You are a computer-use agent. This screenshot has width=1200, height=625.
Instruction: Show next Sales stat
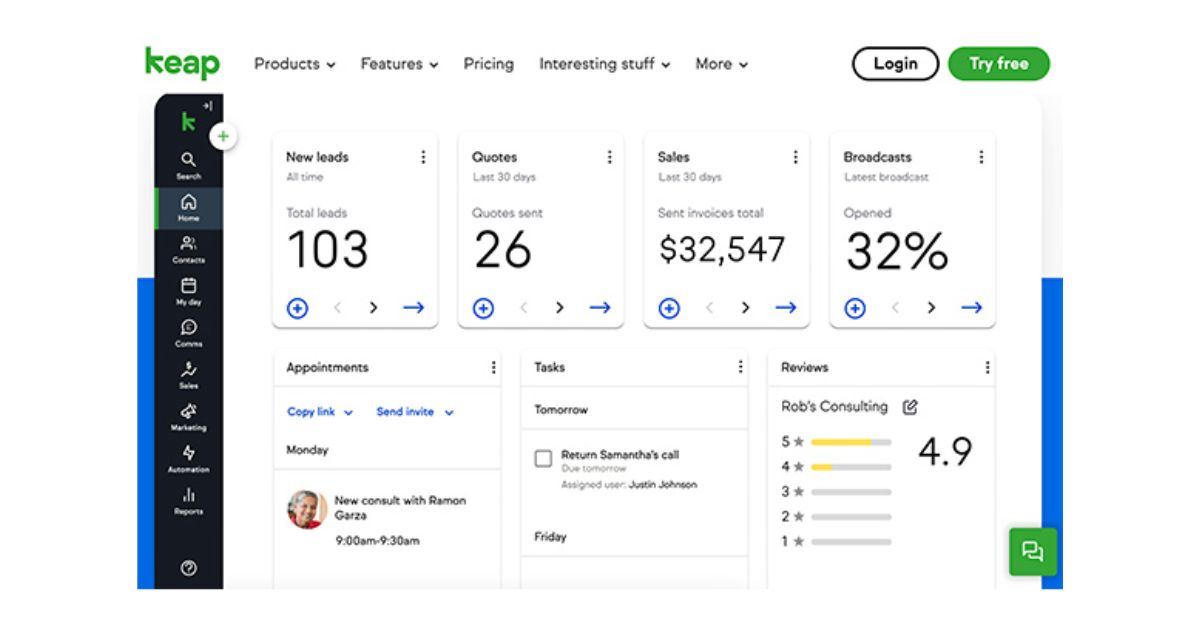pos(745,308)
